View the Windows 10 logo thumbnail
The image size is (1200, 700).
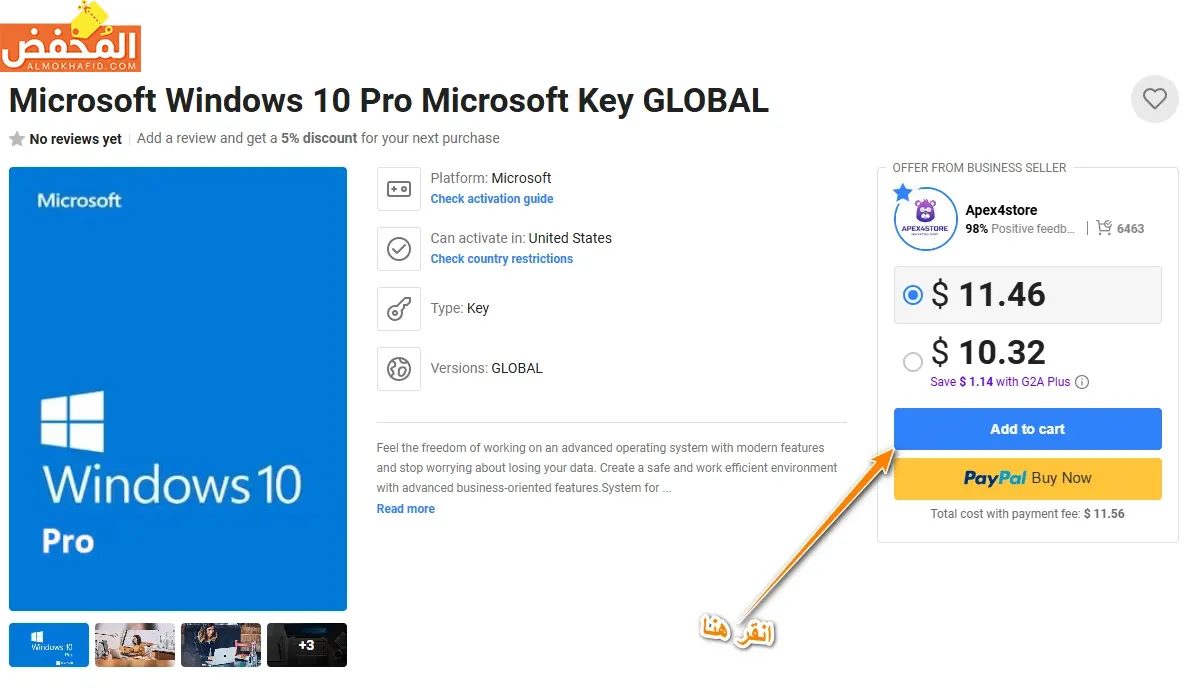49,645
